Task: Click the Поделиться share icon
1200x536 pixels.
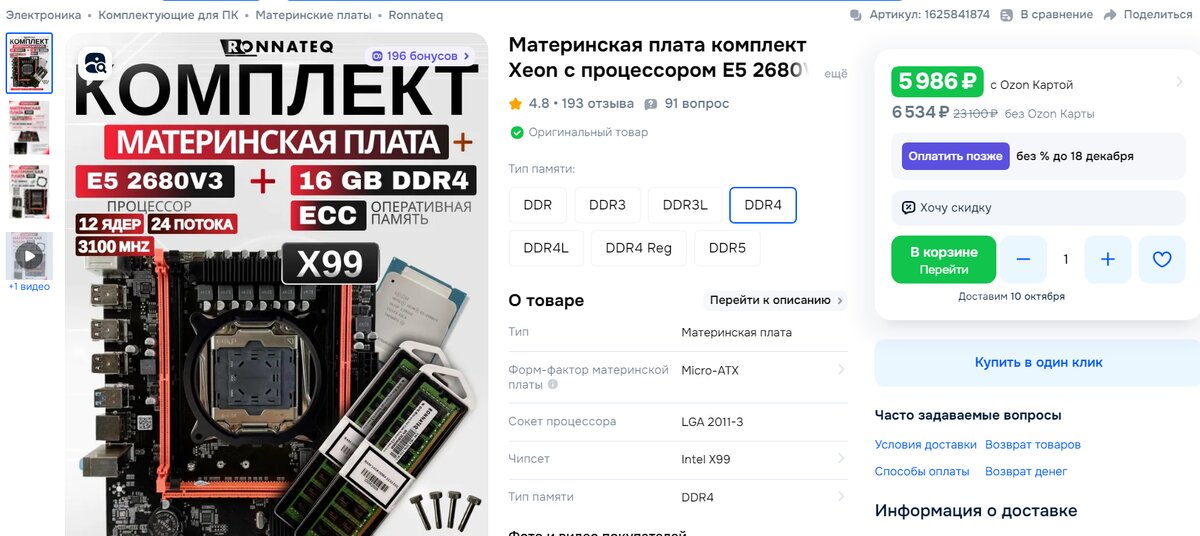Action: tap(1110, 15)
